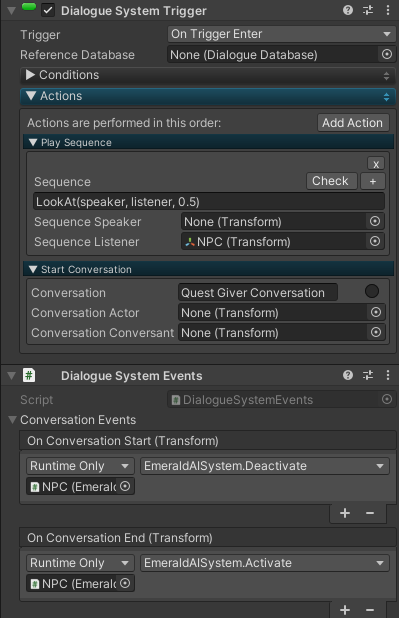This screenshot has height=618, width=399.
Task: Enable or disable Dialogue System Trigger checkbox
Action: 48,10
